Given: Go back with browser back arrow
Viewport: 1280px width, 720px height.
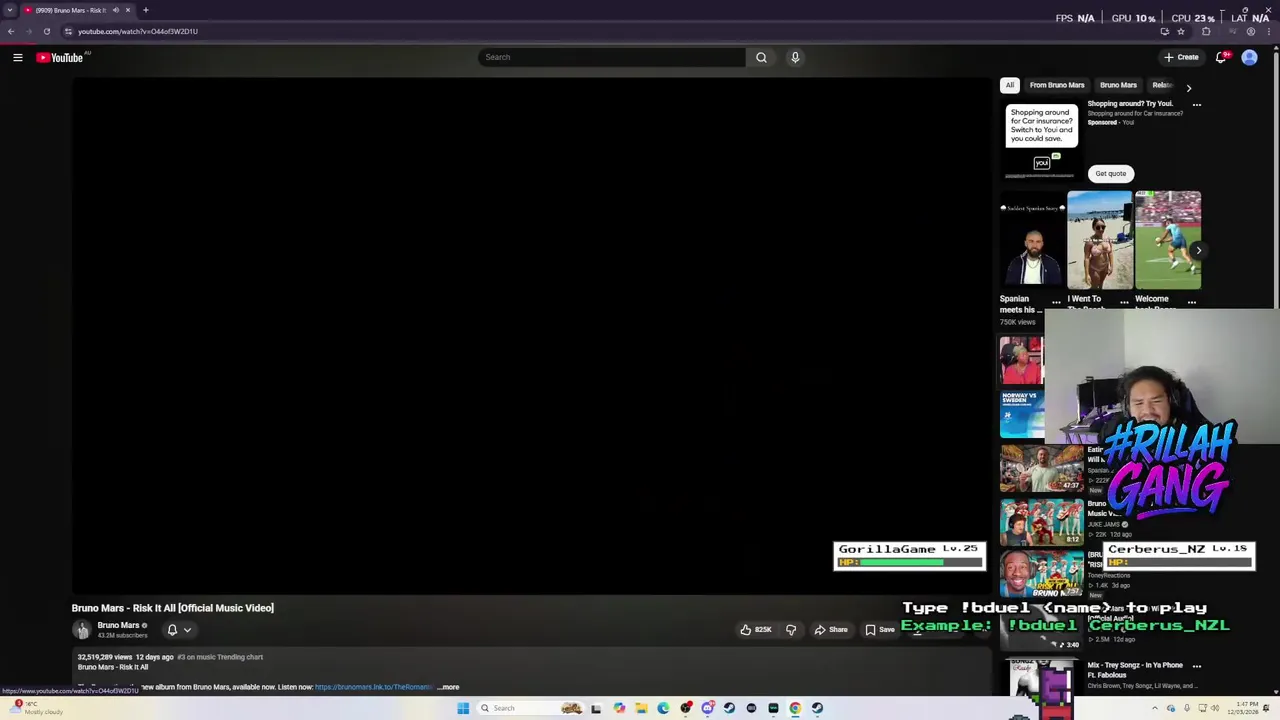Looking at the screenshot, I should coord(11,31).
